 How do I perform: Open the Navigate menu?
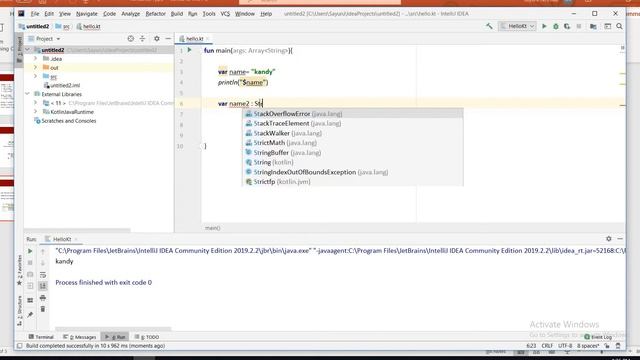87,13
